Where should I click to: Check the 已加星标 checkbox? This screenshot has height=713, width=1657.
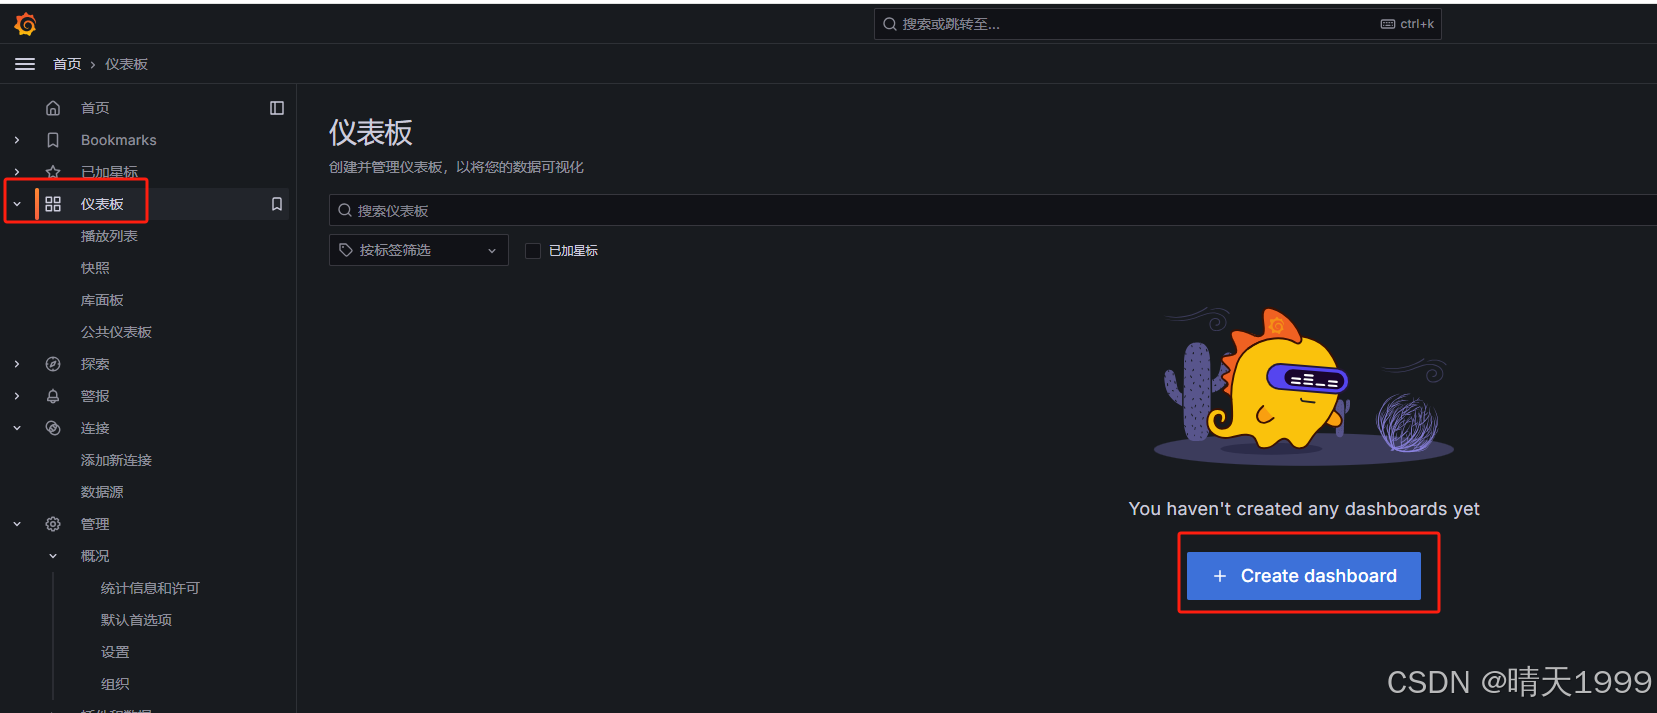coord(533,251)
